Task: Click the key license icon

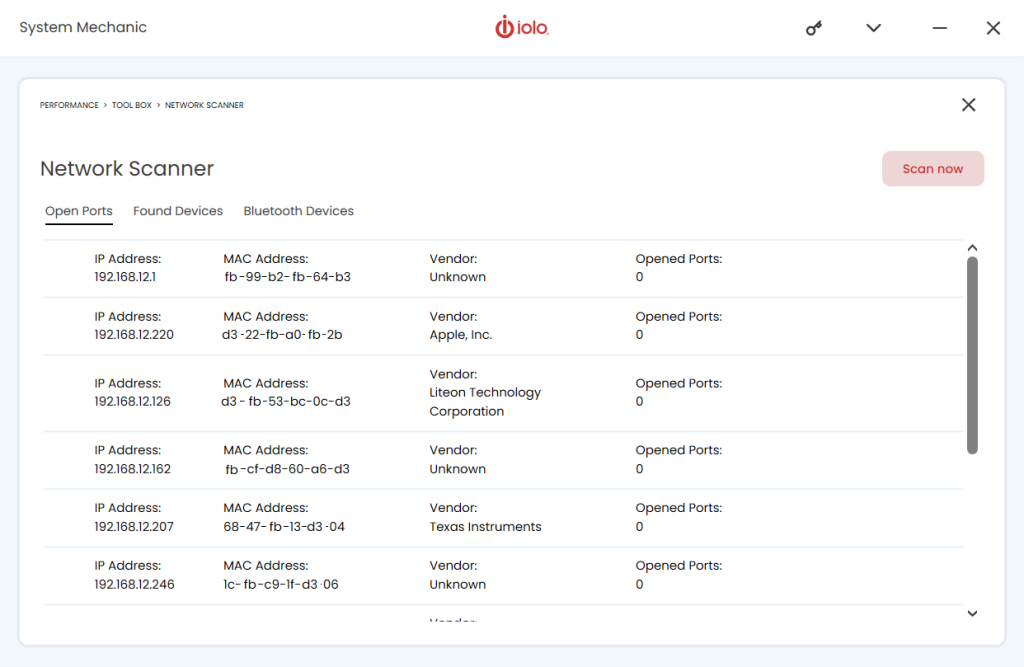Action: 814,29
